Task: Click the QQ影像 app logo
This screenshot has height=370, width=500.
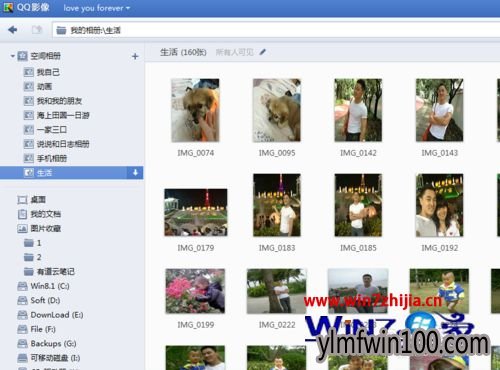Action: click(8, 7)
